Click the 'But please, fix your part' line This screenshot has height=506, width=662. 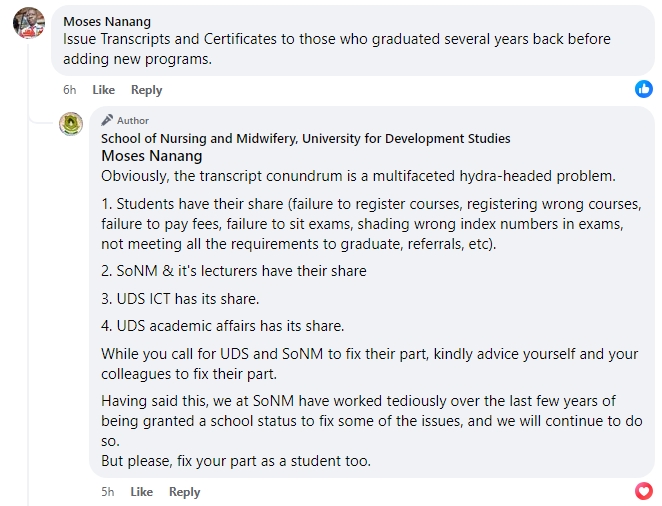pyautogui.click(x=236, y=461)
